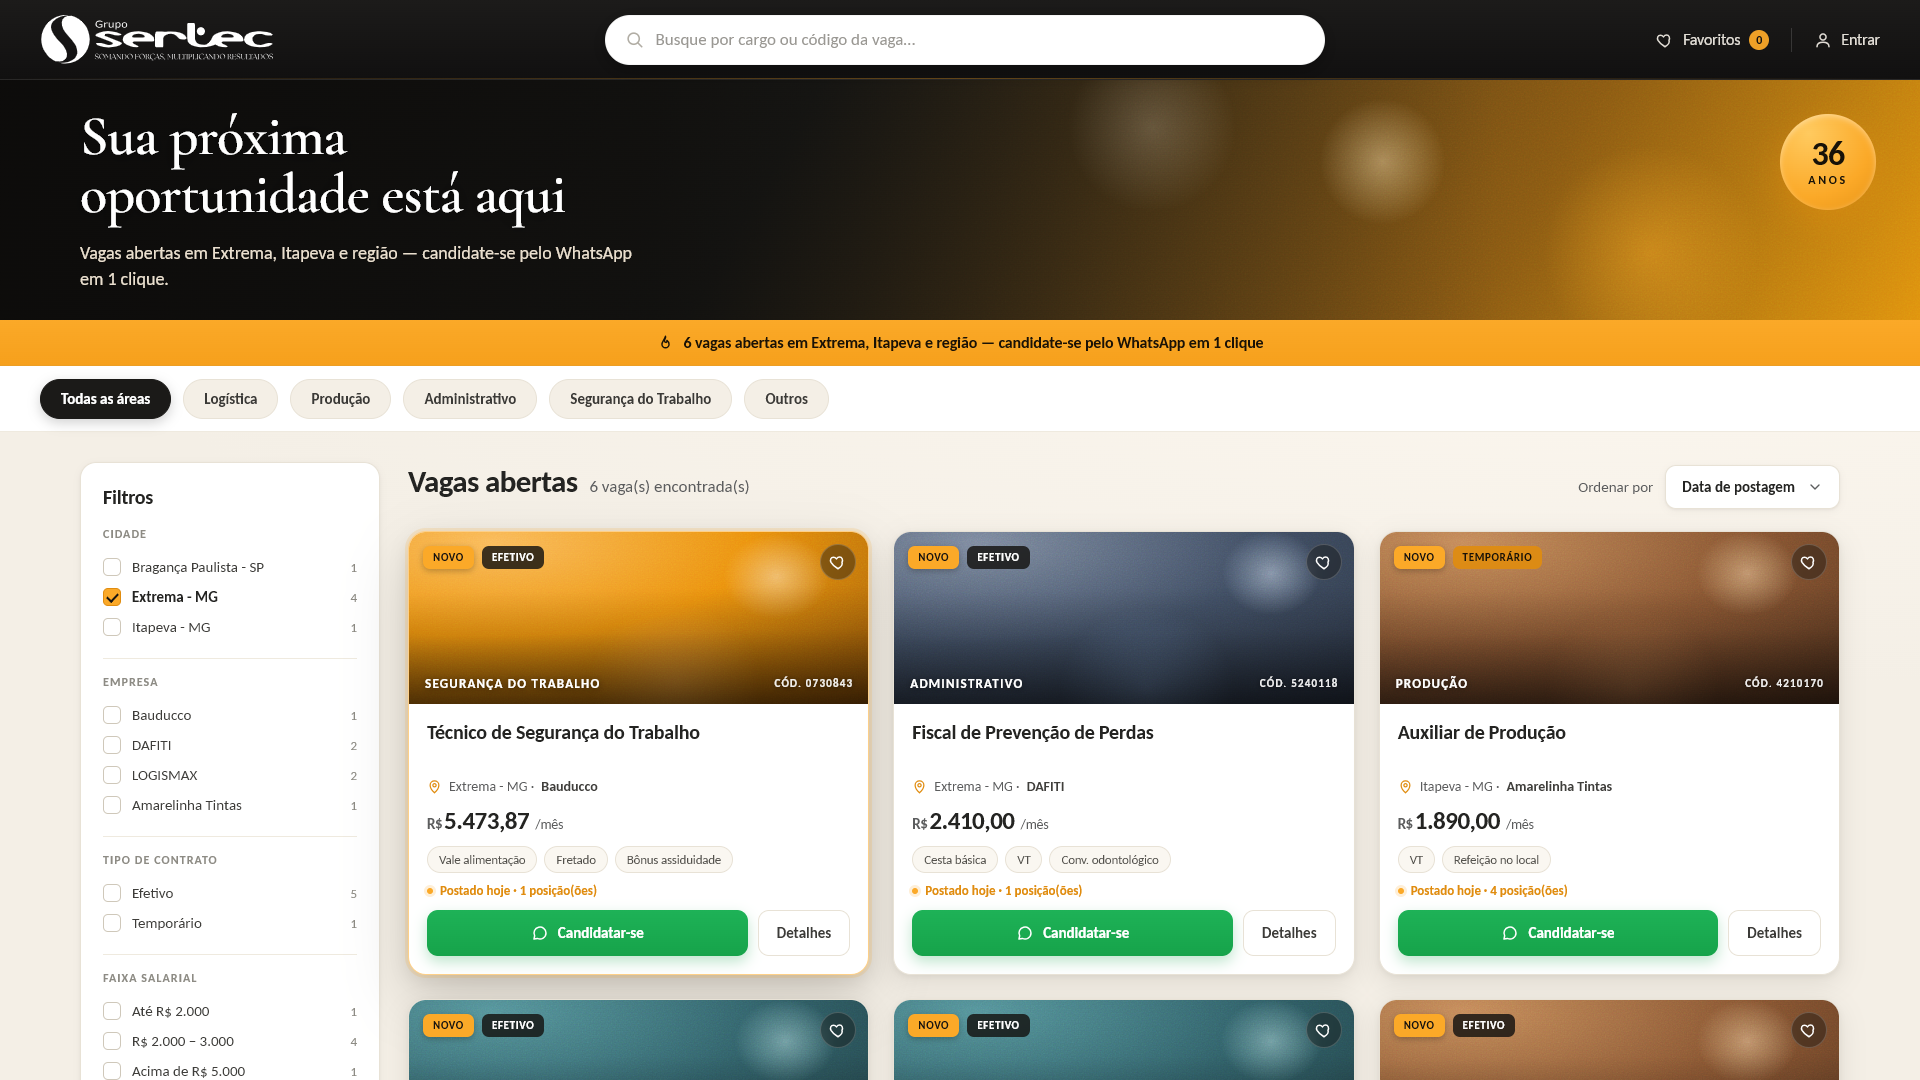Open Detalhes for Fiscal de Prevenção de Perdas

click(x=1289, y=933)
